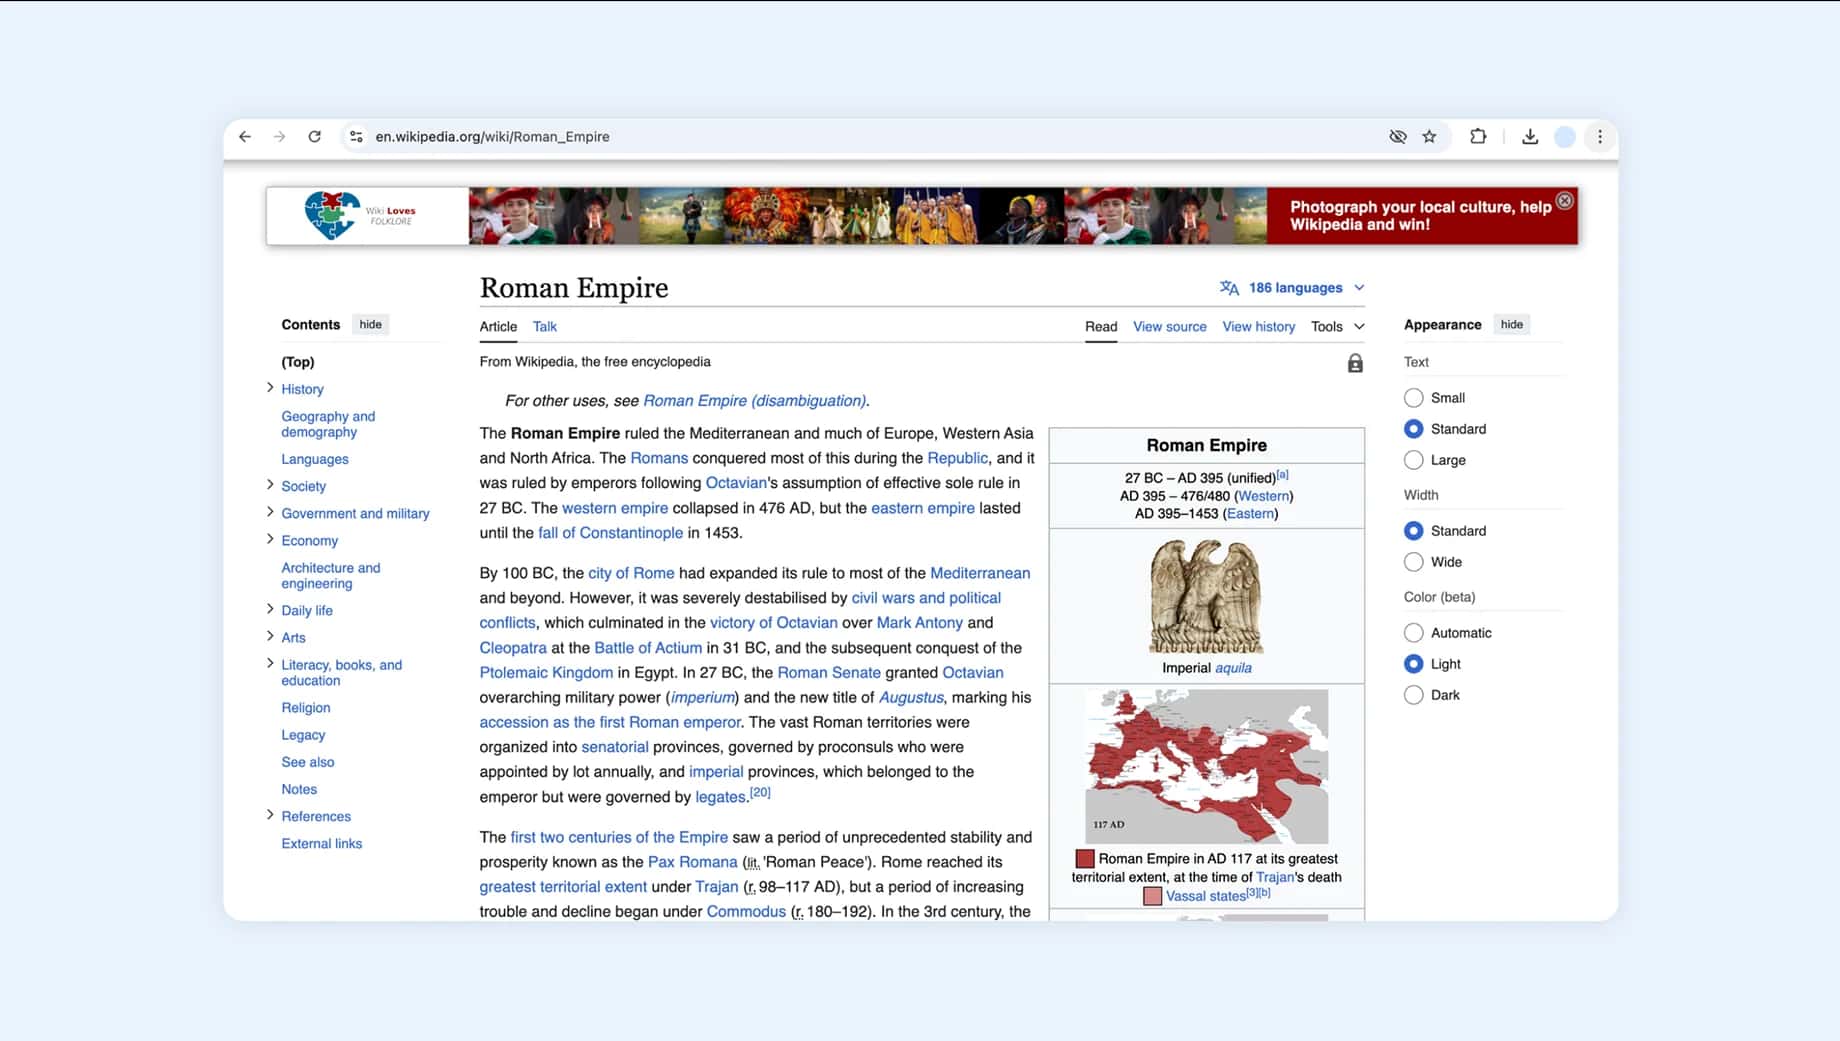
Task: Expand Government and military section
Action: pos(270,512)
